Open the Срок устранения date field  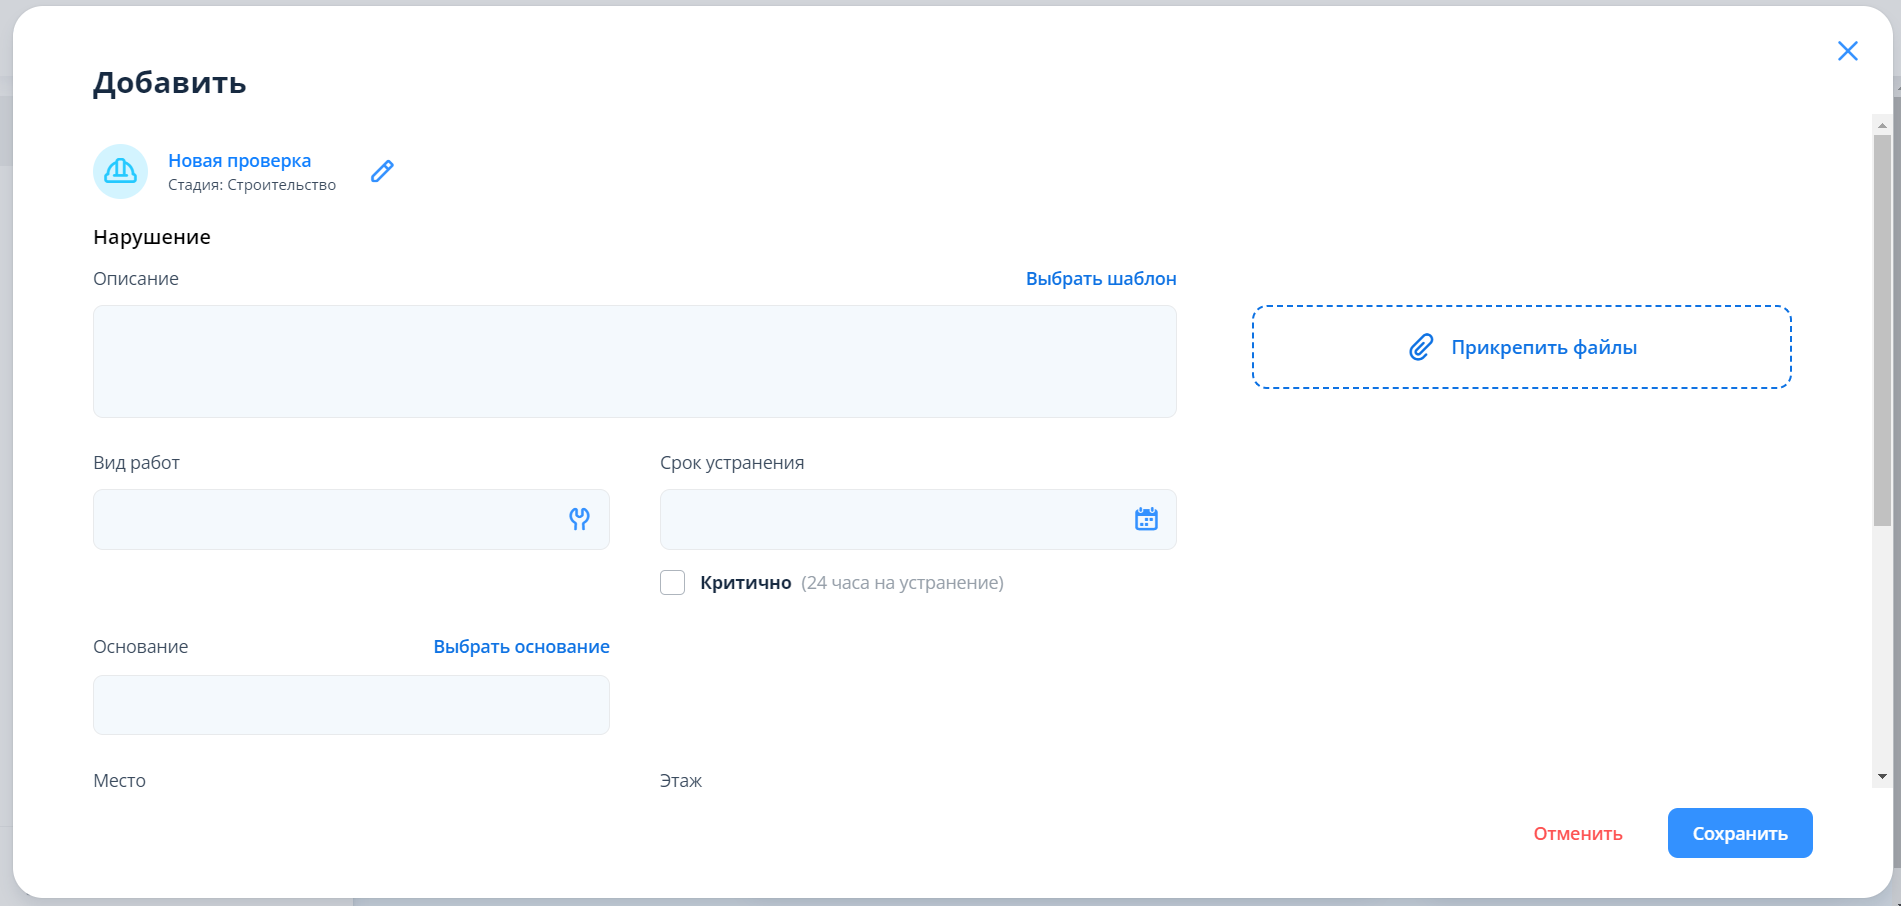[x=890, y=519]
